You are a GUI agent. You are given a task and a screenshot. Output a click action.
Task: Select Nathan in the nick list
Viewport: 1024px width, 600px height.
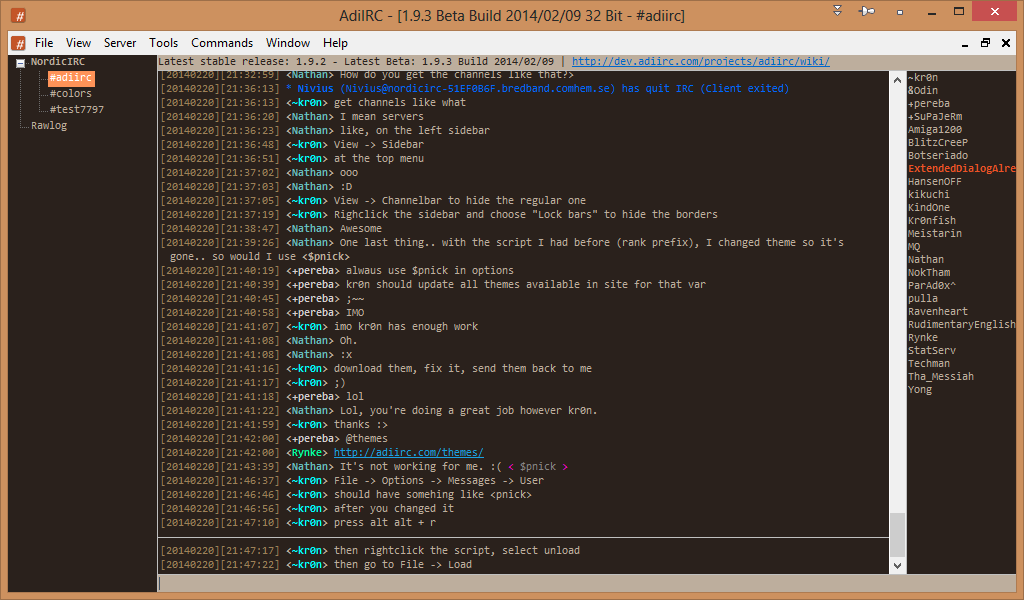point(926,259)
